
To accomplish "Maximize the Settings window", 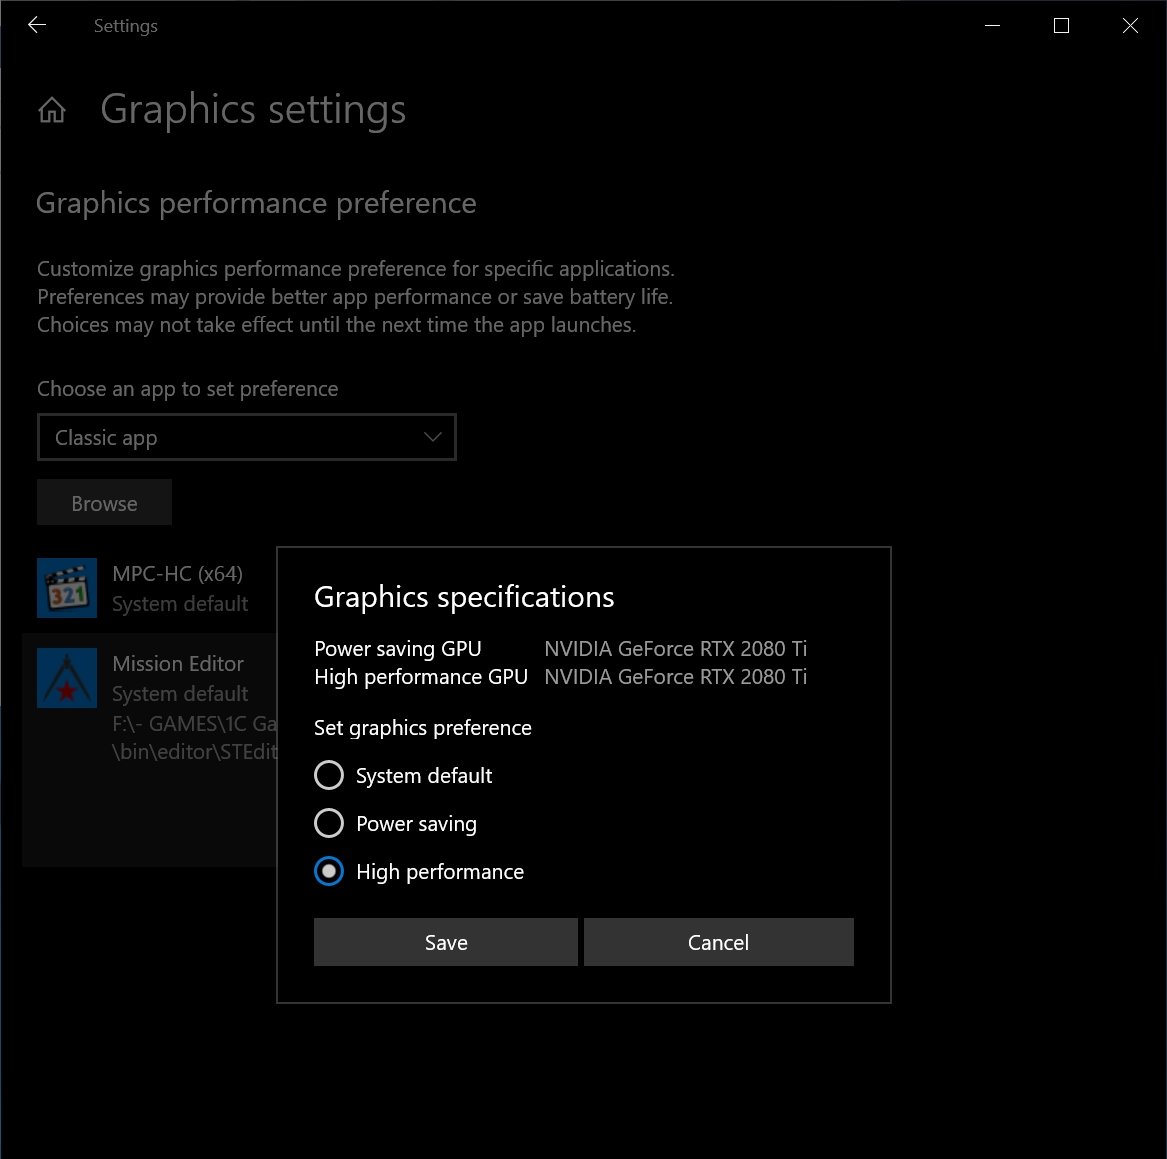I will tap(1061, 25).
